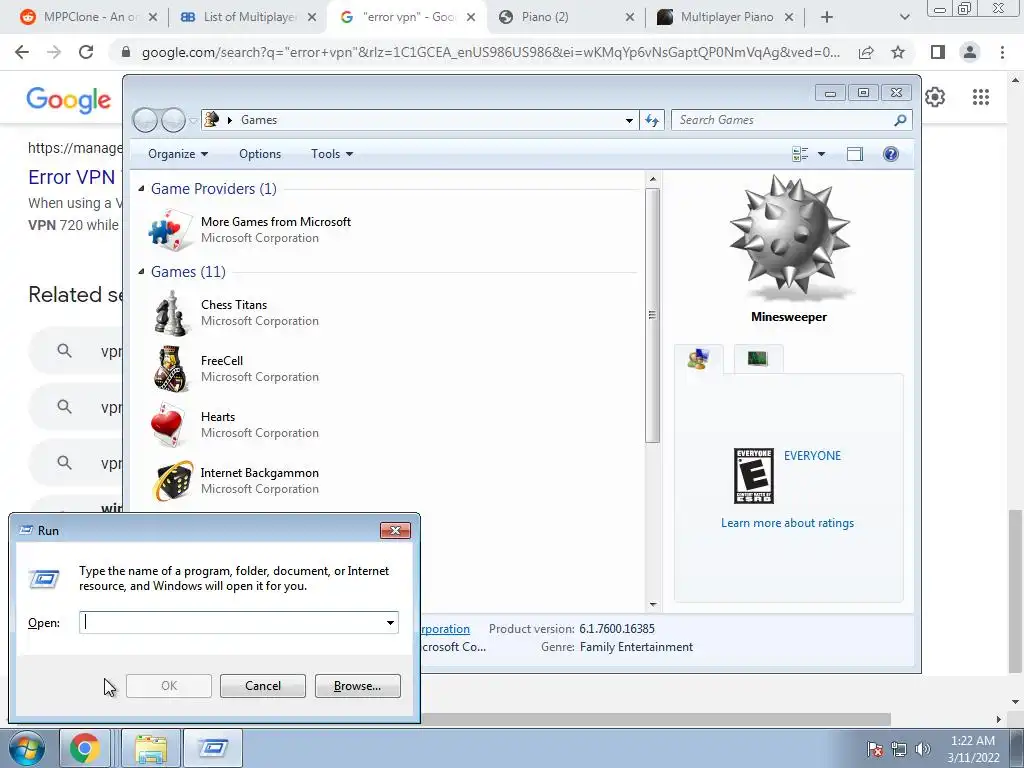Click the forward arrow in Games window
This screenshot has width=1024, height=768.
tap(173, 120)
